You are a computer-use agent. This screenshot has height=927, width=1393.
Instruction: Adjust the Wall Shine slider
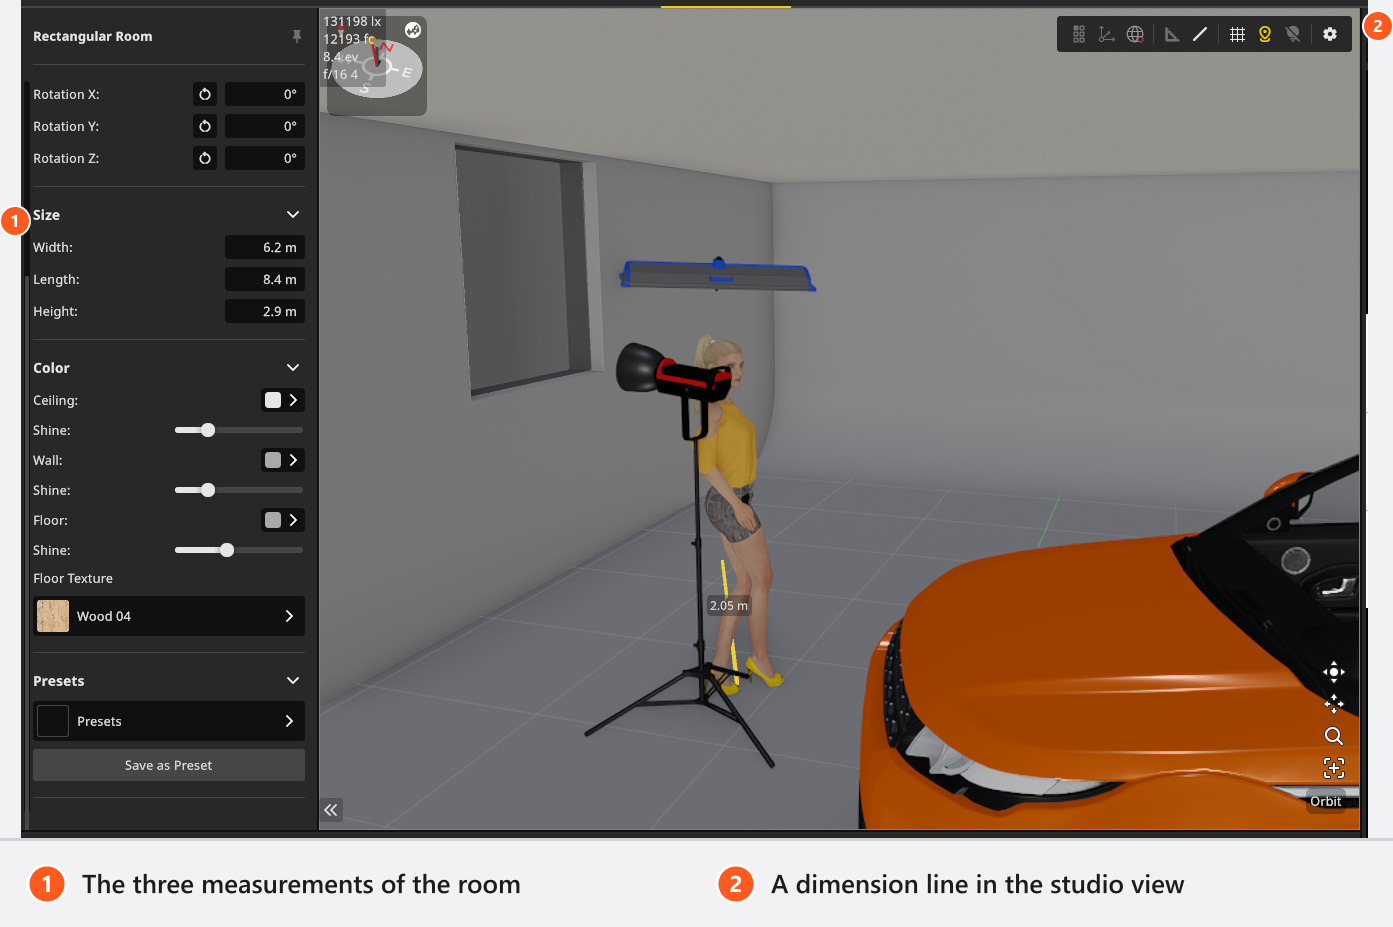tap(239, 490)
